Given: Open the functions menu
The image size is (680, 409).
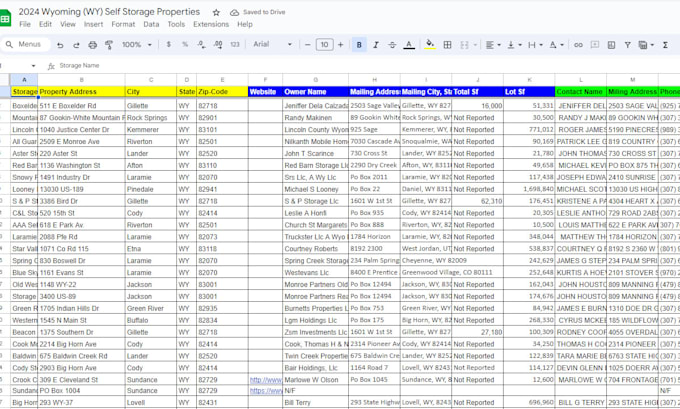Looking at the screenshot, I should [665, 45].
